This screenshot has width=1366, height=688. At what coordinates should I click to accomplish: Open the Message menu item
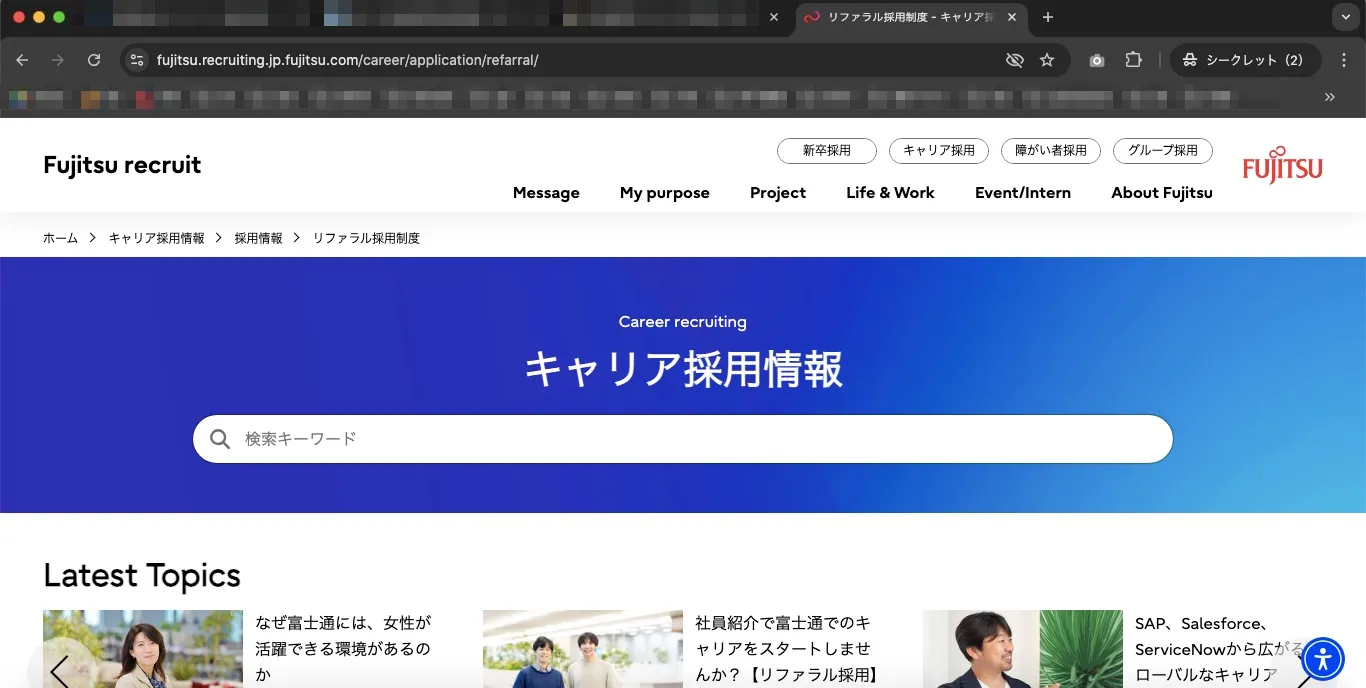pos(546,193)
